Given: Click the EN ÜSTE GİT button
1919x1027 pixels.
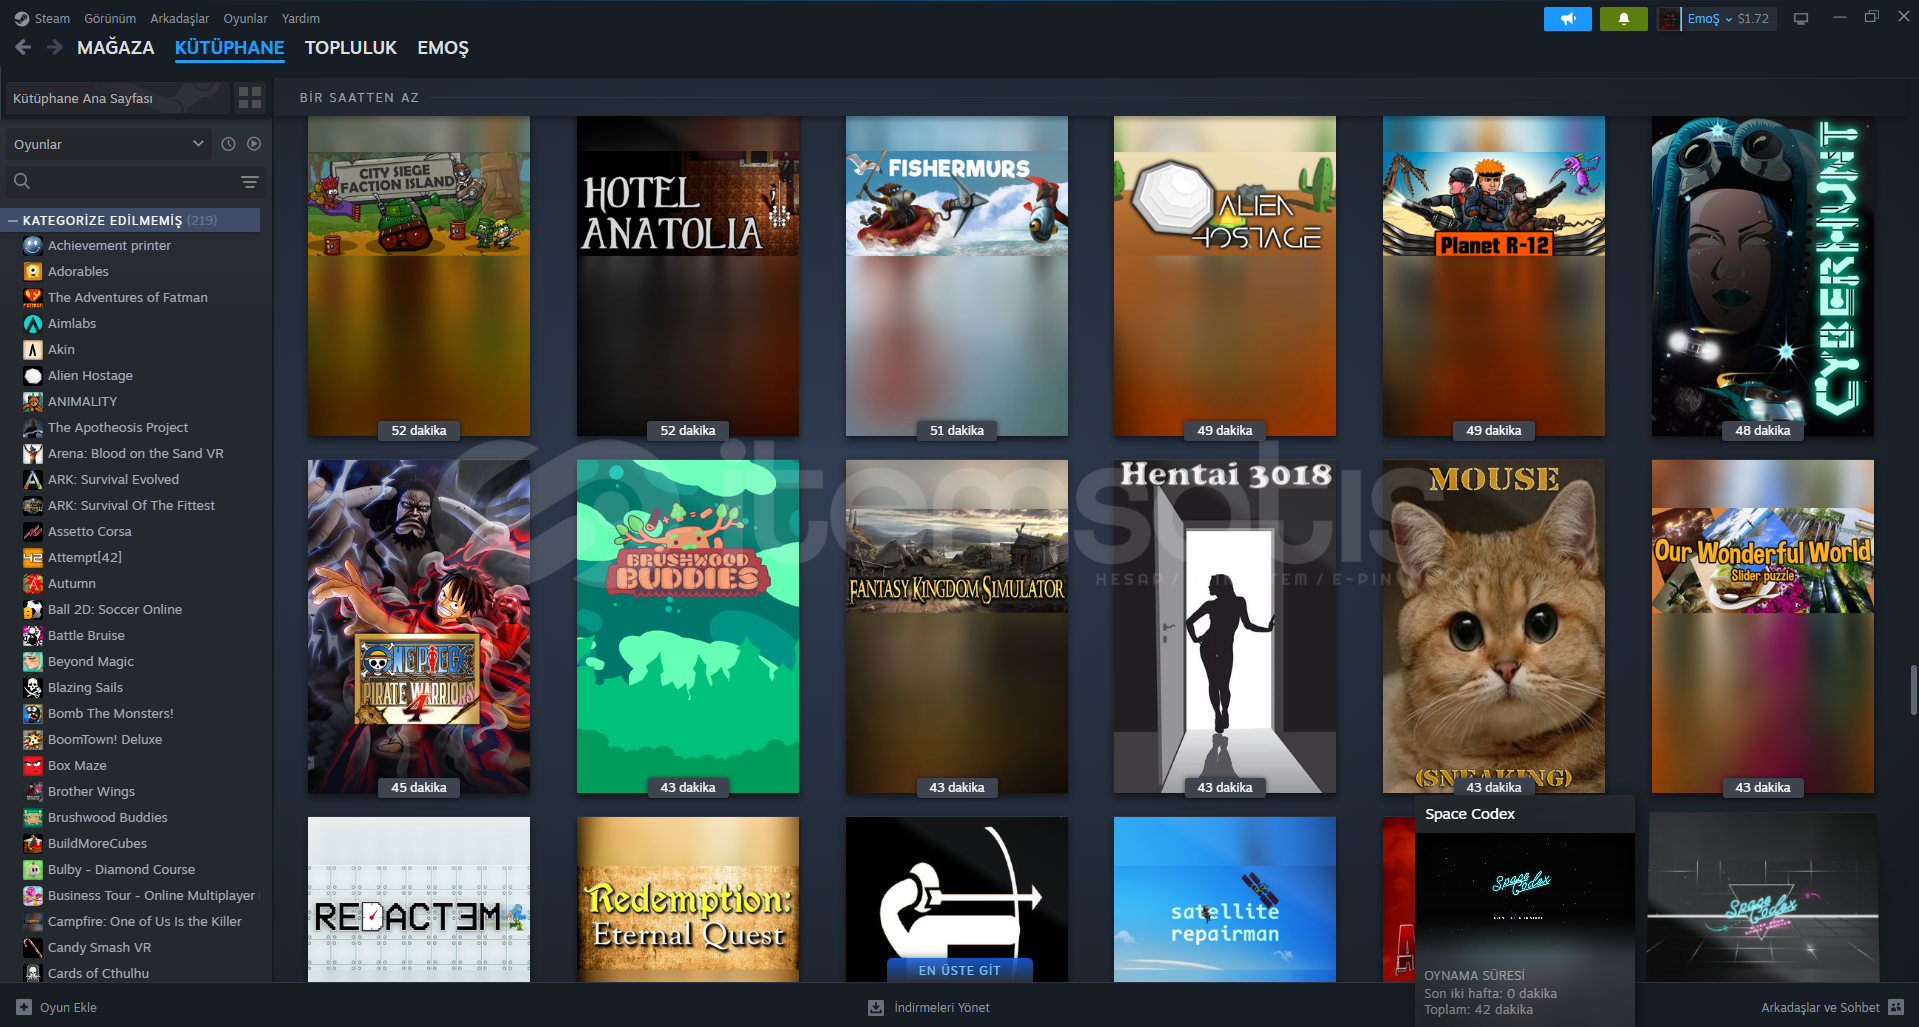Looking at the screenshot, I should pyautogui.click(x=960, y=970).
